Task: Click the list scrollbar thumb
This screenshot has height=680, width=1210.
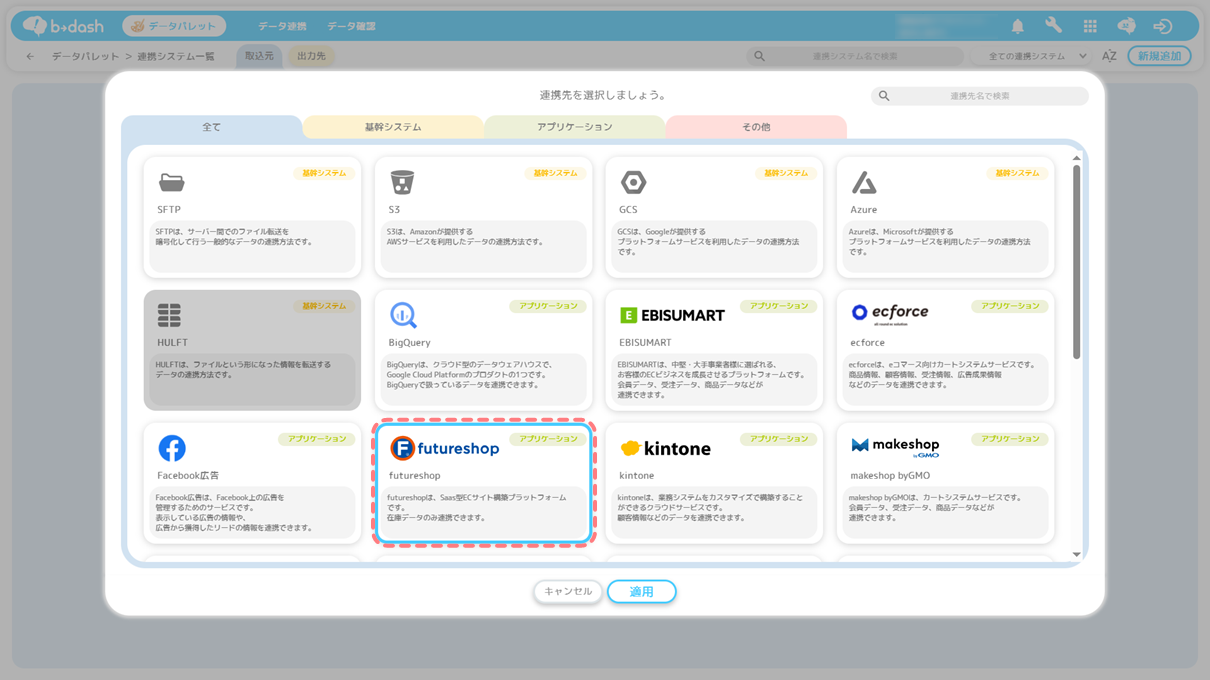Action: 1076,262
